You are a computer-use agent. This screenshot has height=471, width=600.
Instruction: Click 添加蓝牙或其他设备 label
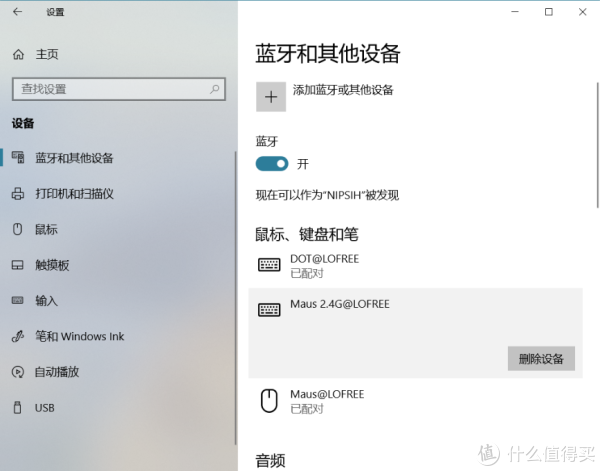(343, 90)
